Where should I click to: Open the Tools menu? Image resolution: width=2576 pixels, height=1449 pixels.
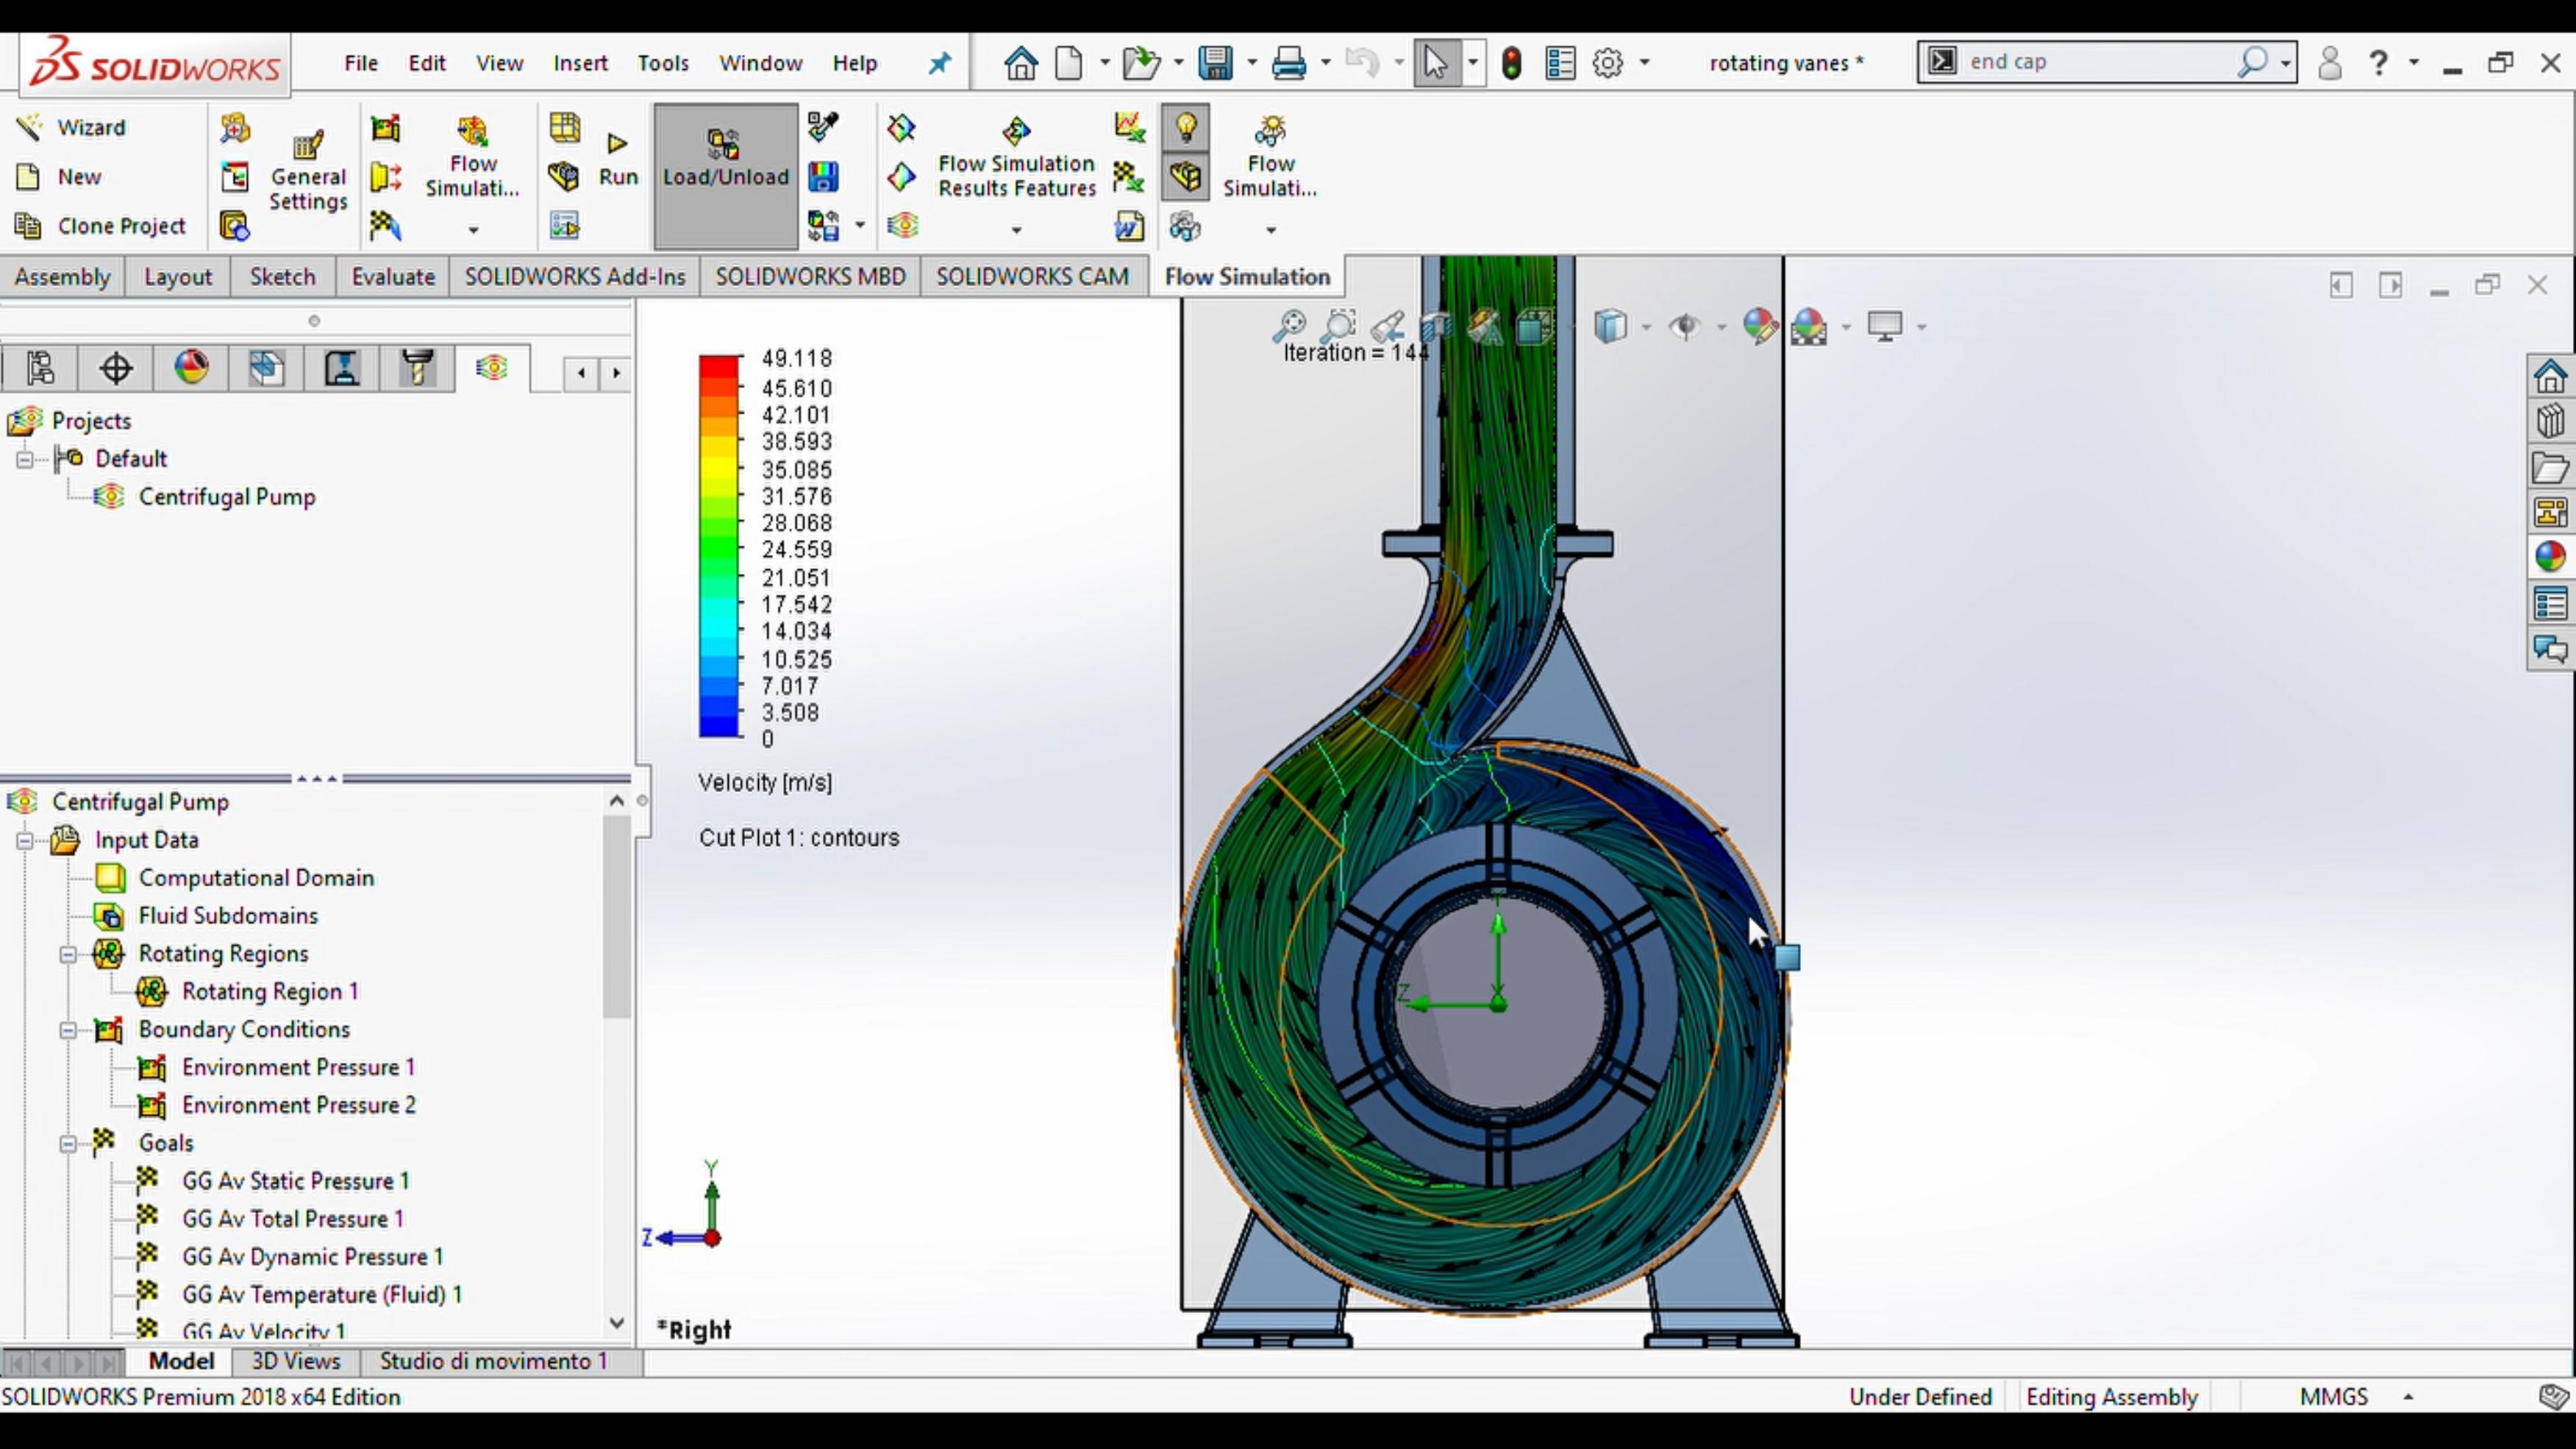coord(663,63)
